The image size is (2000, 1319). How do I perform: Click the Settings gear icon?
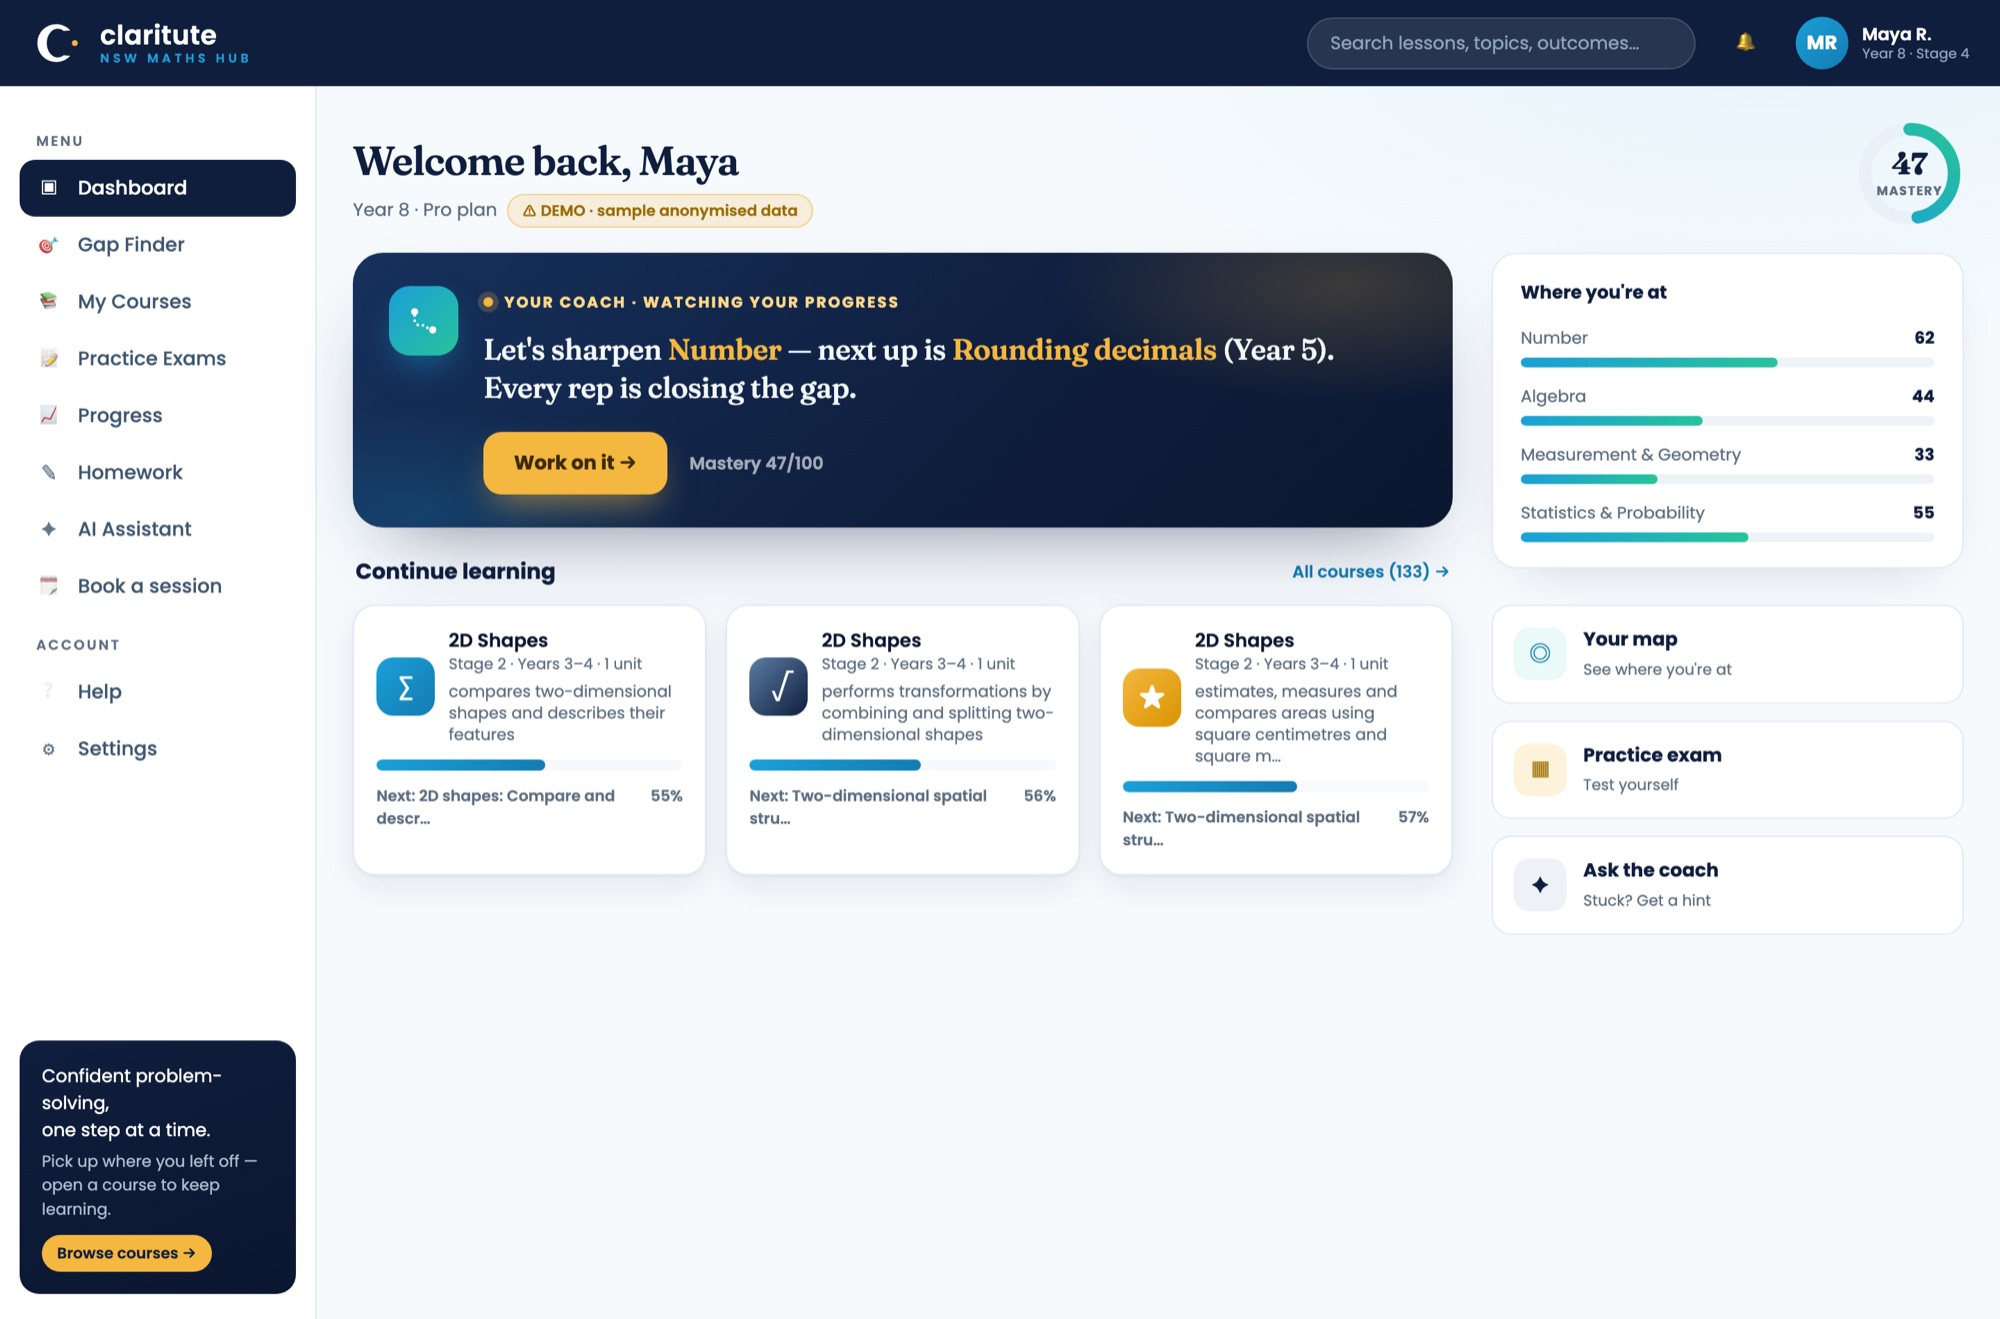pos(48,749)
